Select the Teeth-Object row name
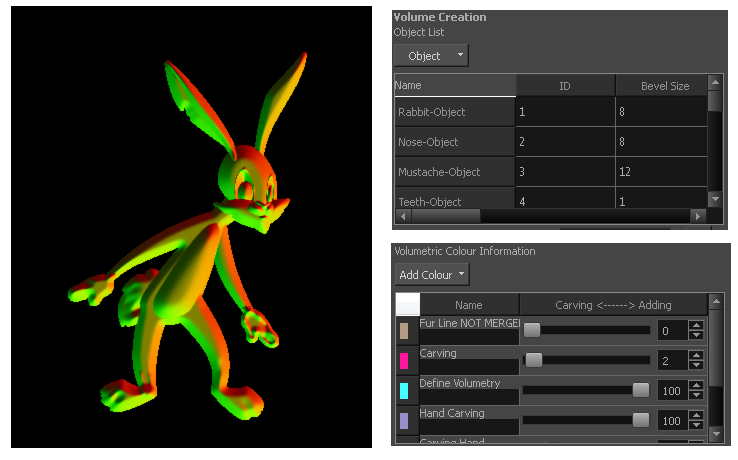 click(455, 199)
